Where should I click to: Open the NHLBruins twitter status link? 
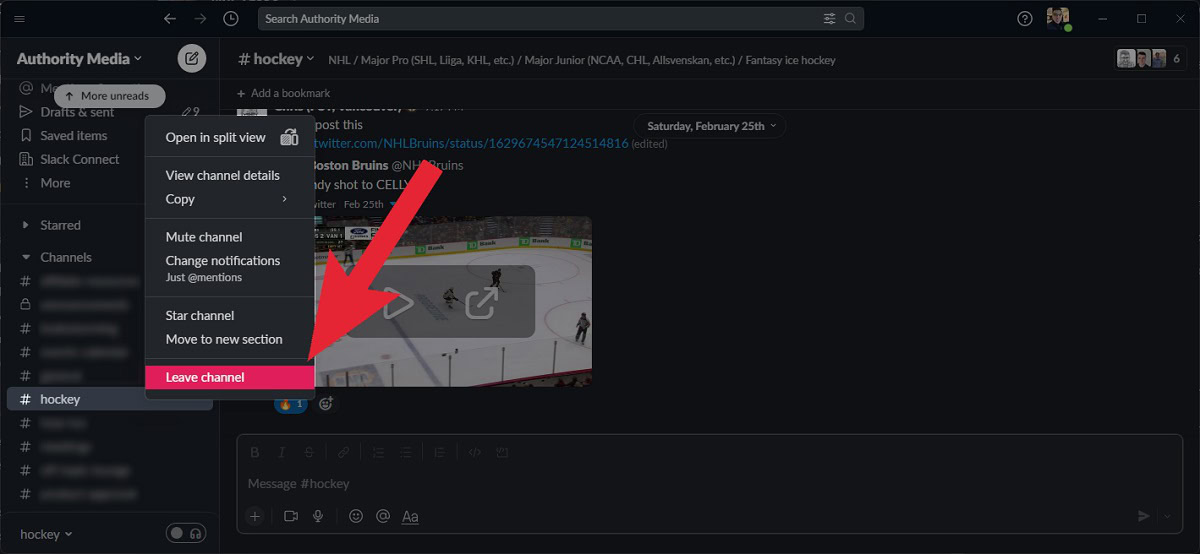471,143
